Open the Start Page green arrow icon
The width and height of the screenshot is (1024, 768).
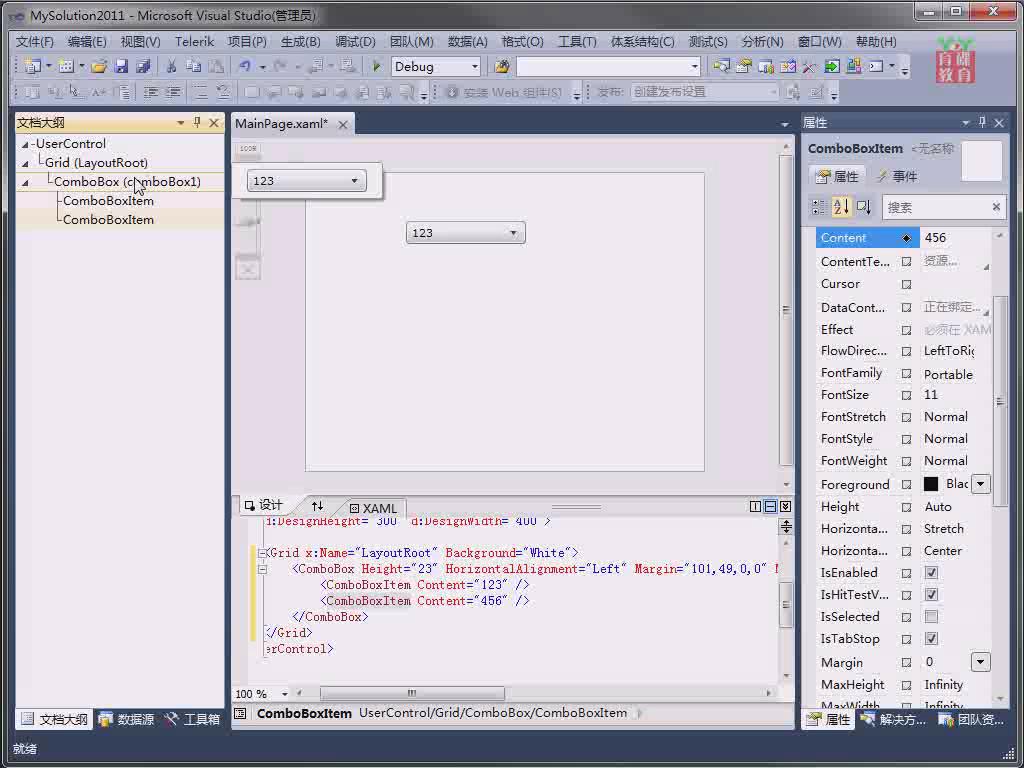tap(831, 66)
